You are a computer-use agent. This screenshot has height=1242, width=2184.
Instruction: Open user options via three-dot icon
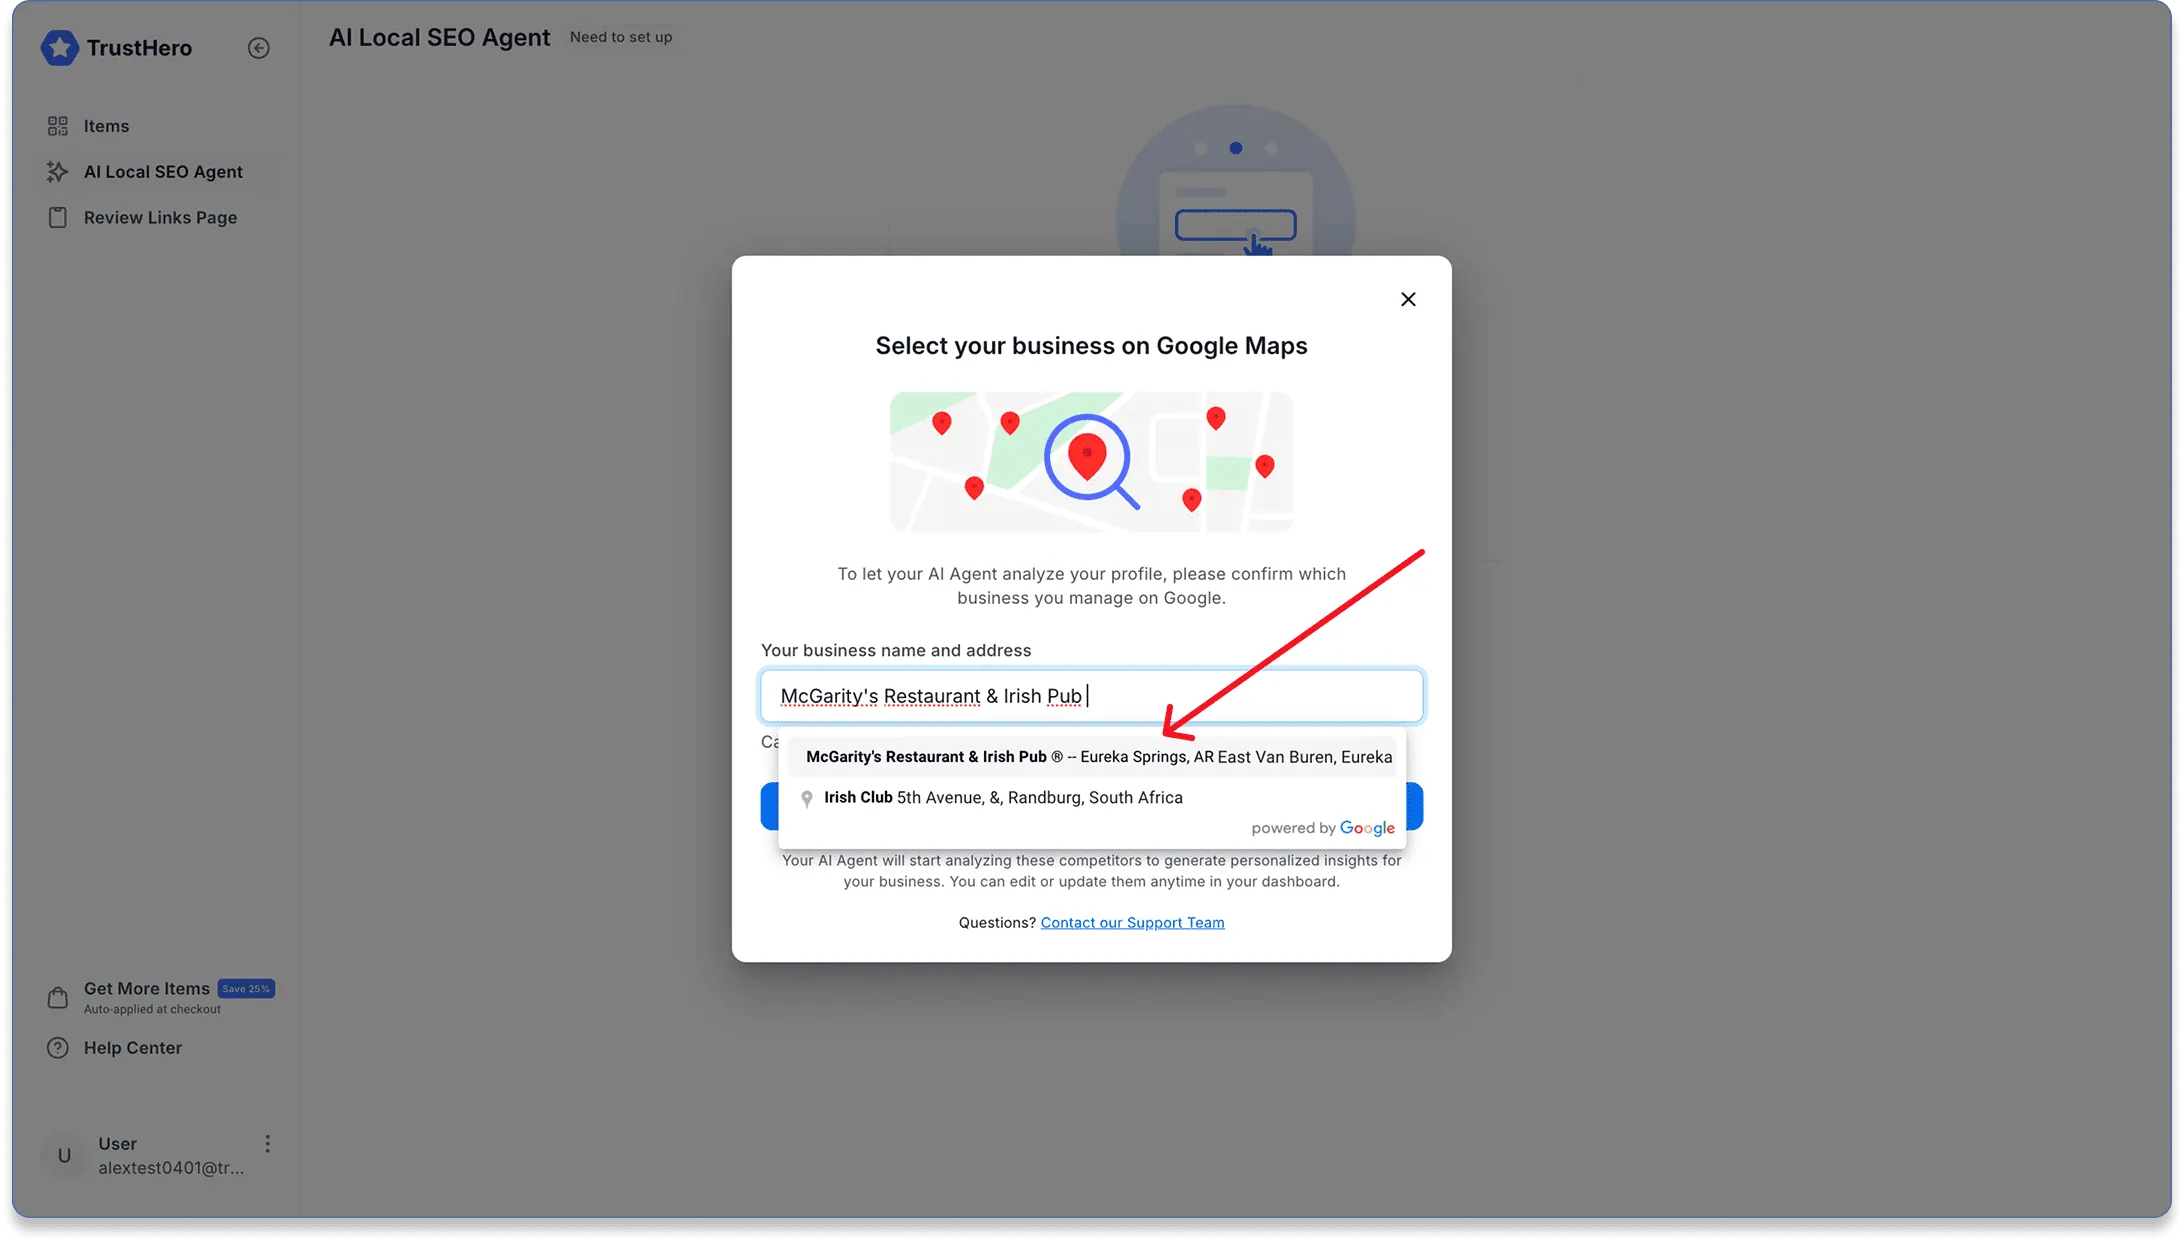point(267,1144)
